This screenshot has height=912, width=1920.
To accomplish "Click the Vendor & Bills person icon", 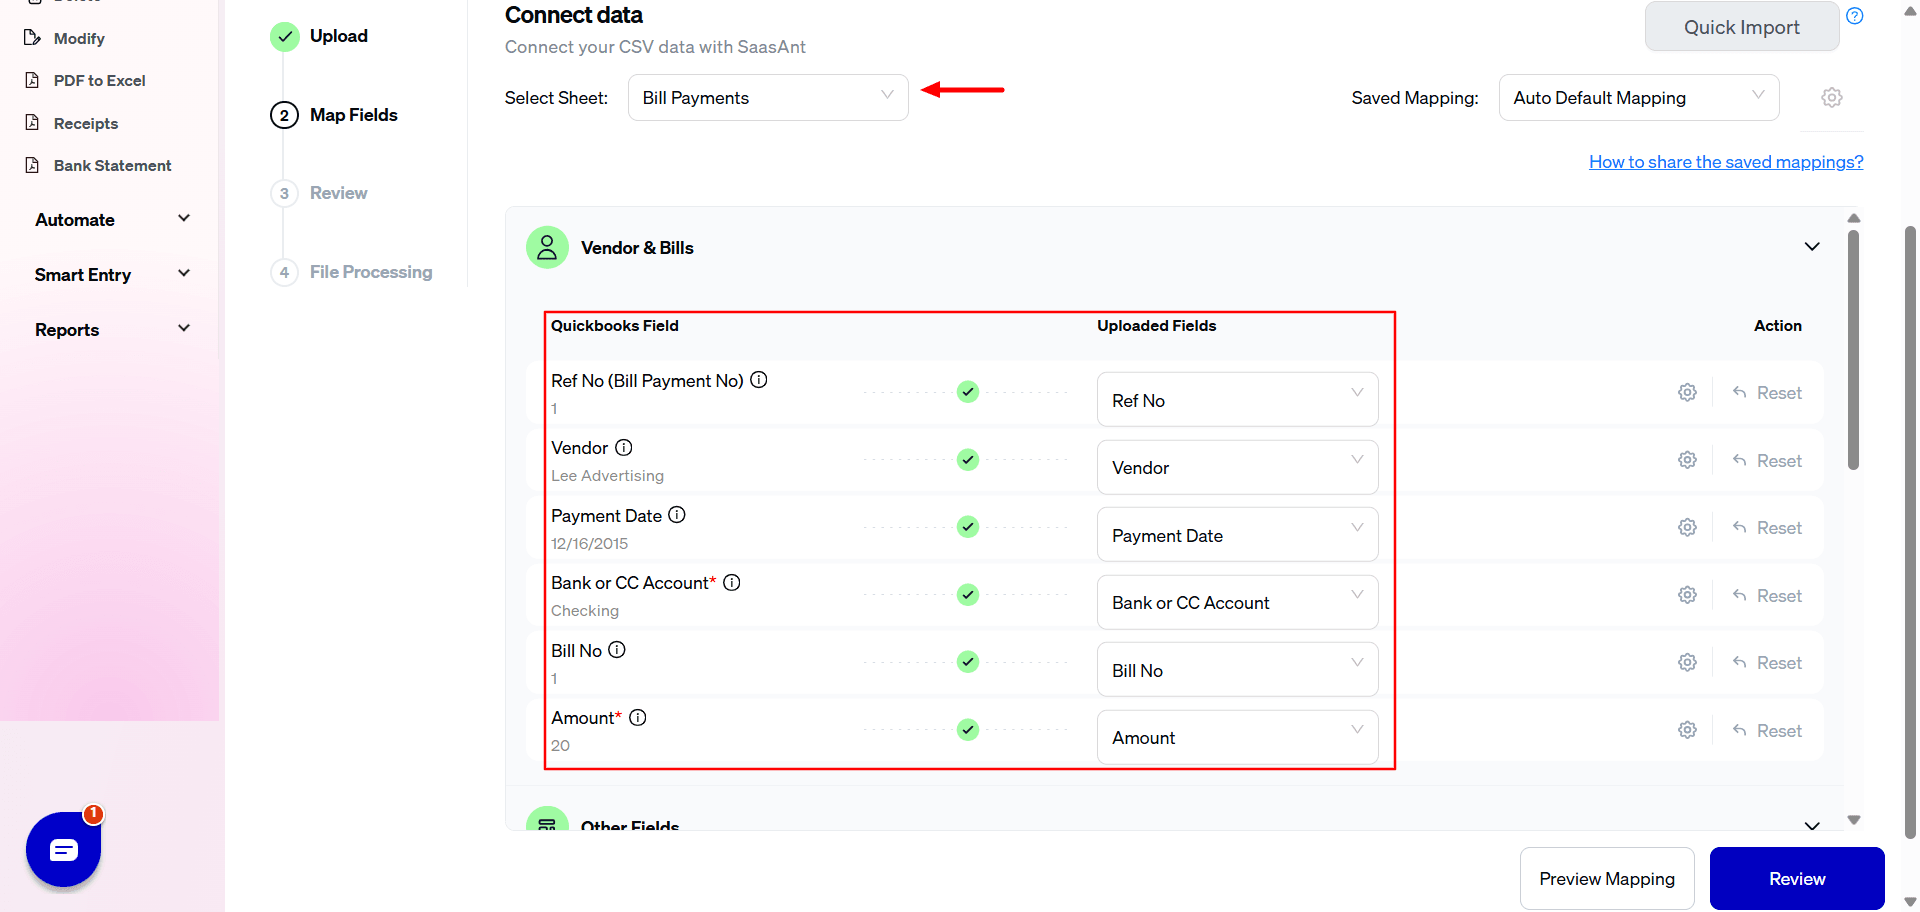I will coord(547,248).
